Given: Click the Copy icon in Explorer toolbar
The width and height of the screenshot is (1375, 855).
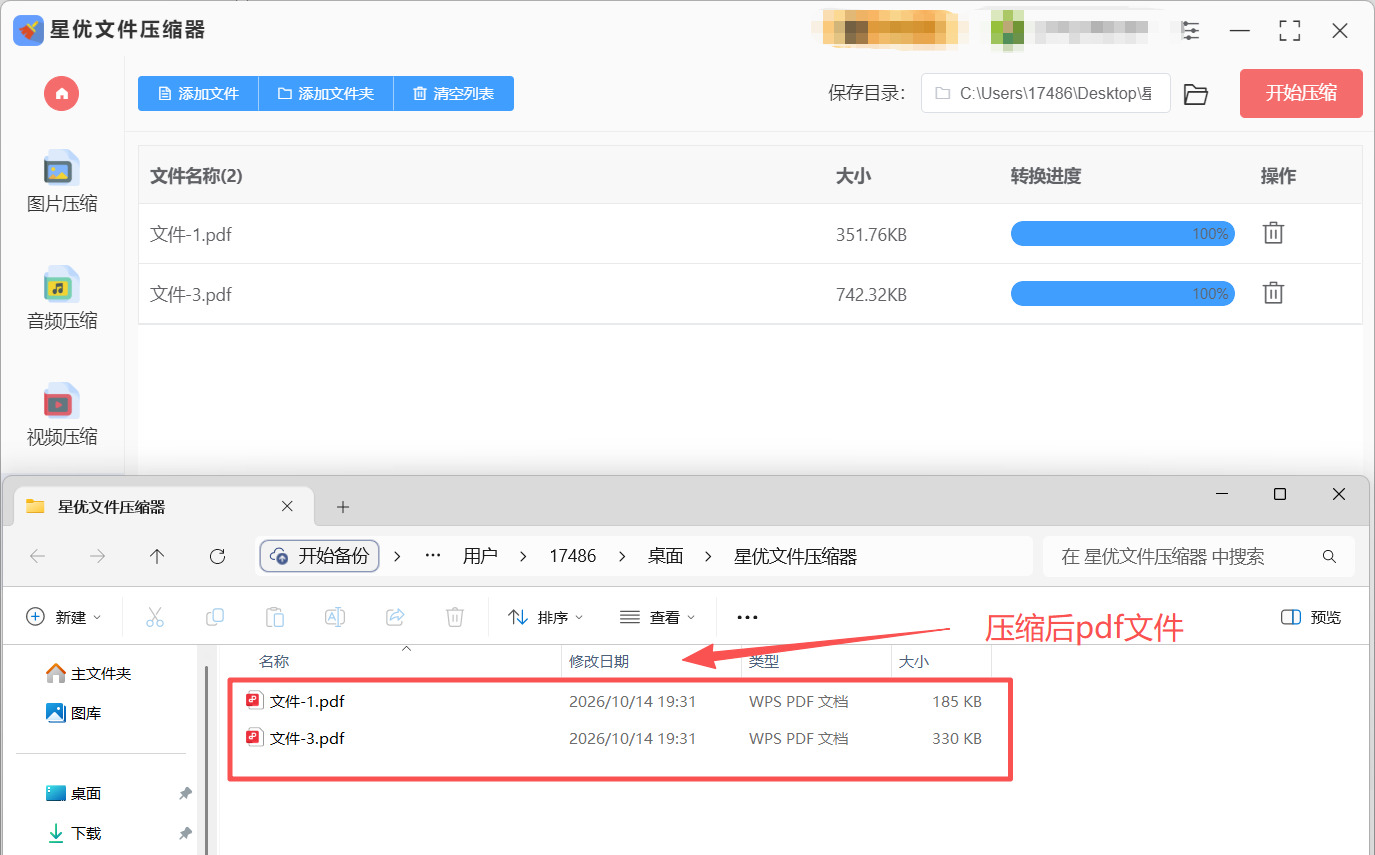Looking at the screenshot, I should point(215,617).
